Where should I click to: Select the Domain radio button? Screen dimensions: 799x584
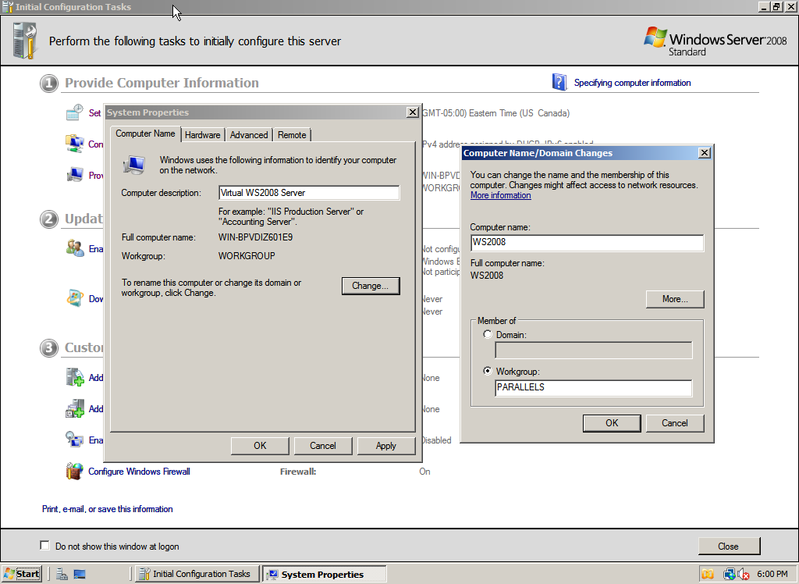tap(487, 334)
